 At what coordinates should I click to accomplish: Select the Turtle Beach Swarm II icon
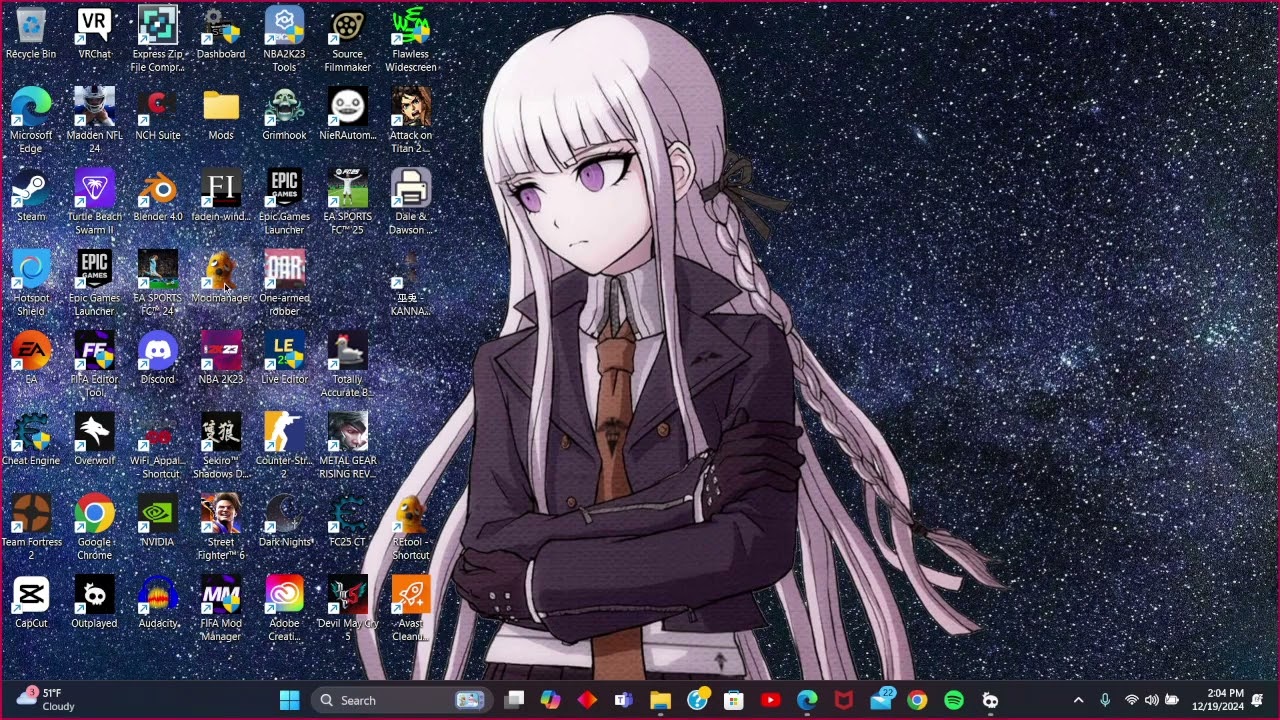click(94, 203)
